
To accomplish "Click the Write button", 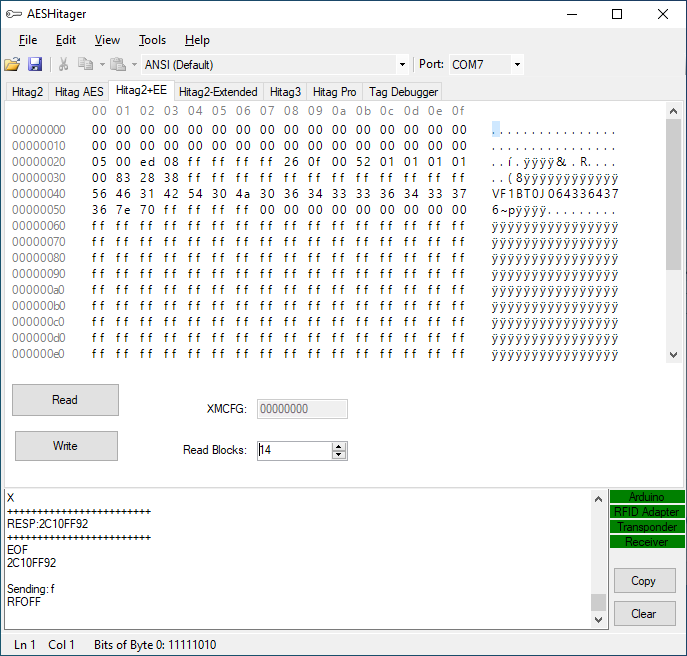I will 66,446.
